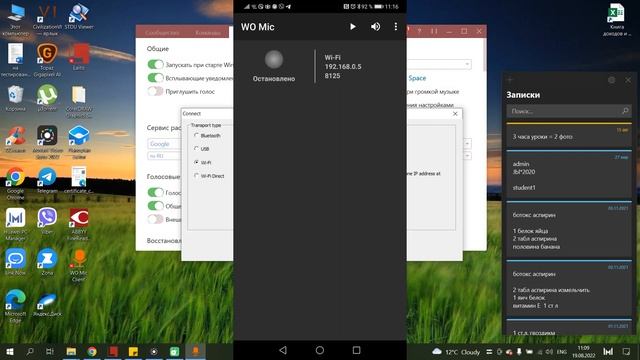This screenshot has height=360, width=640.
Task: Click the taskbar clock showing 11:09
Action: click(x=583, y=352)
